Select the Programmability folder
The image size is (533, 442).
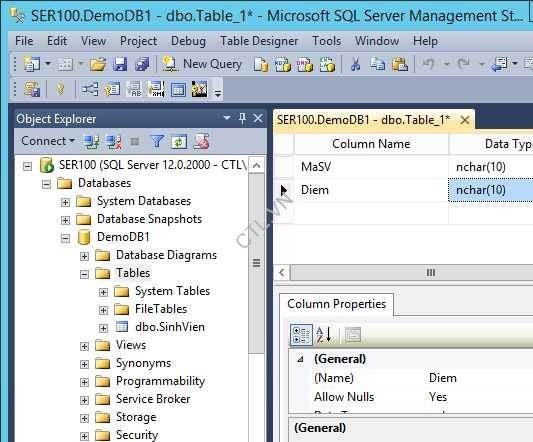(160, 381)
